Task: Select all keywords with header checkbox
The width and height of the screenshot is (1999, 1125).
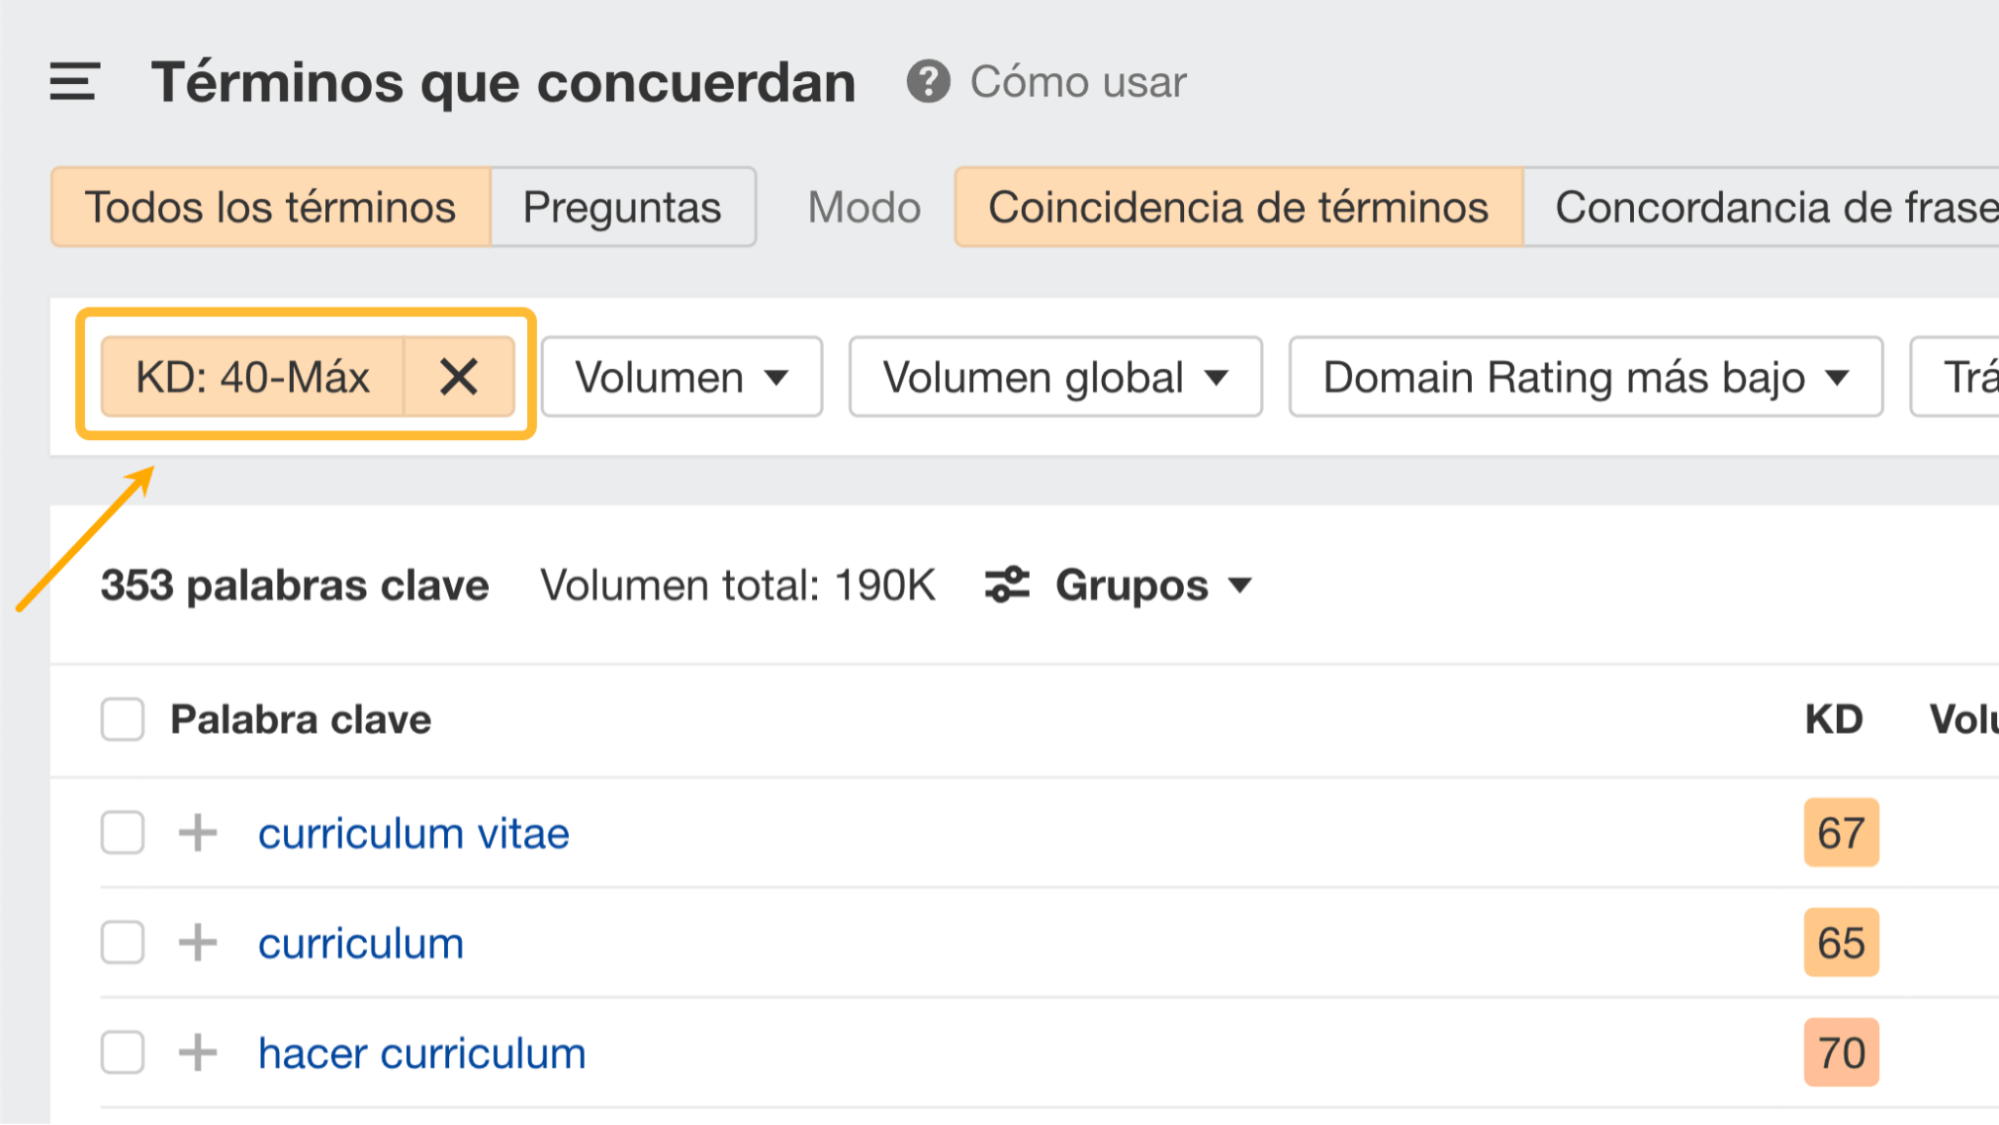Action: tap(121, 719)
